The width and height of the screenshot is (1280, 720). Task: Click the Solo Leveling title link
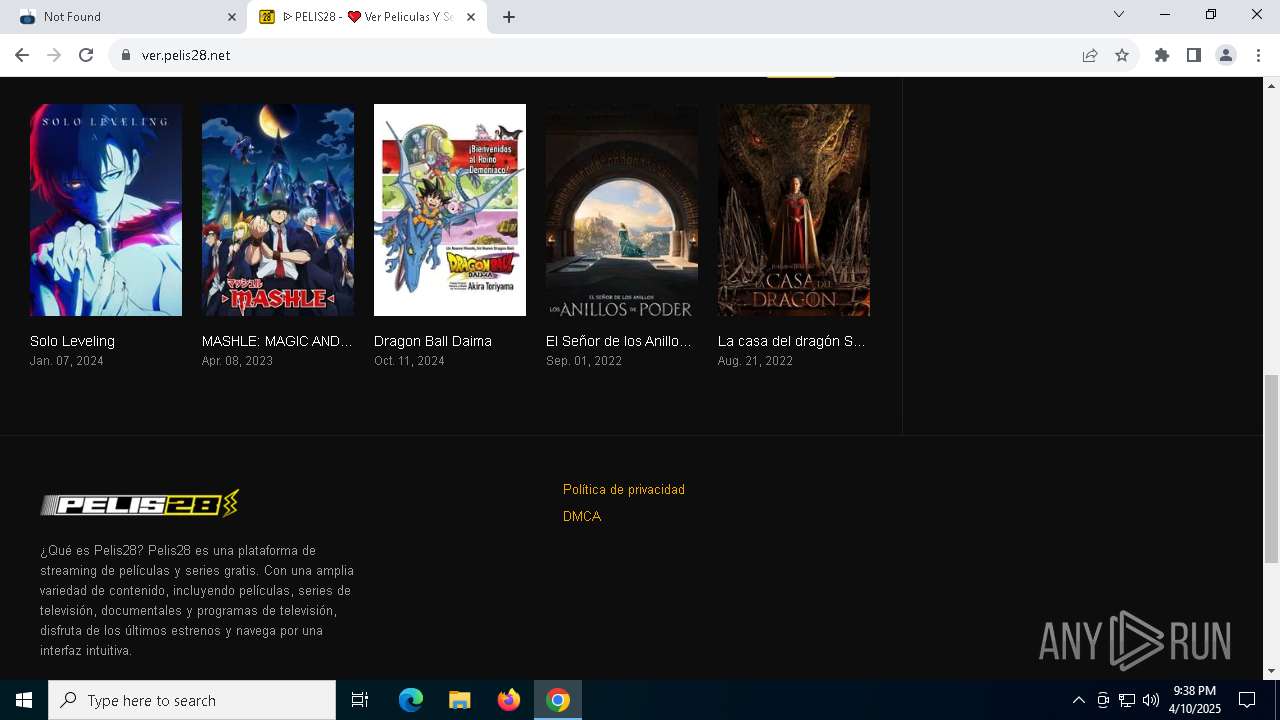click(72, 341)
